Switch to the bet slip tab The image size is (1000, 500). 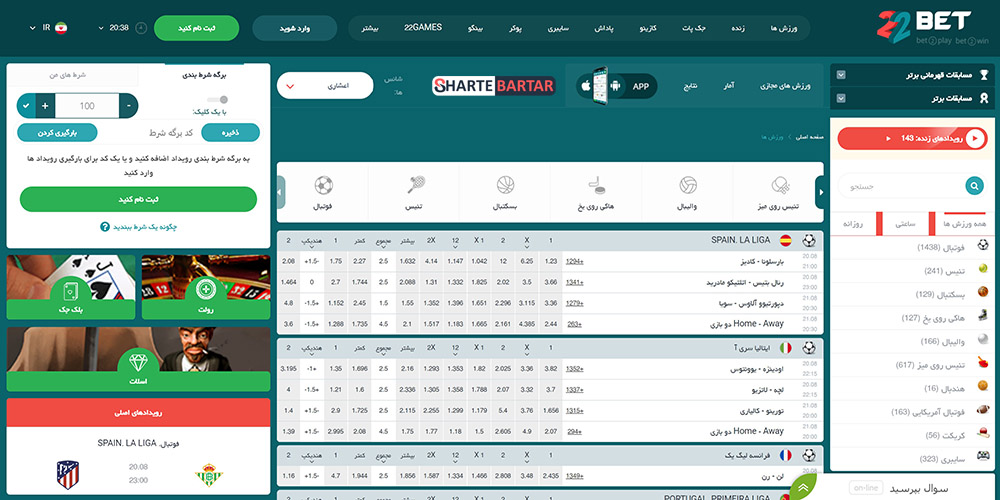coord(204,75)
